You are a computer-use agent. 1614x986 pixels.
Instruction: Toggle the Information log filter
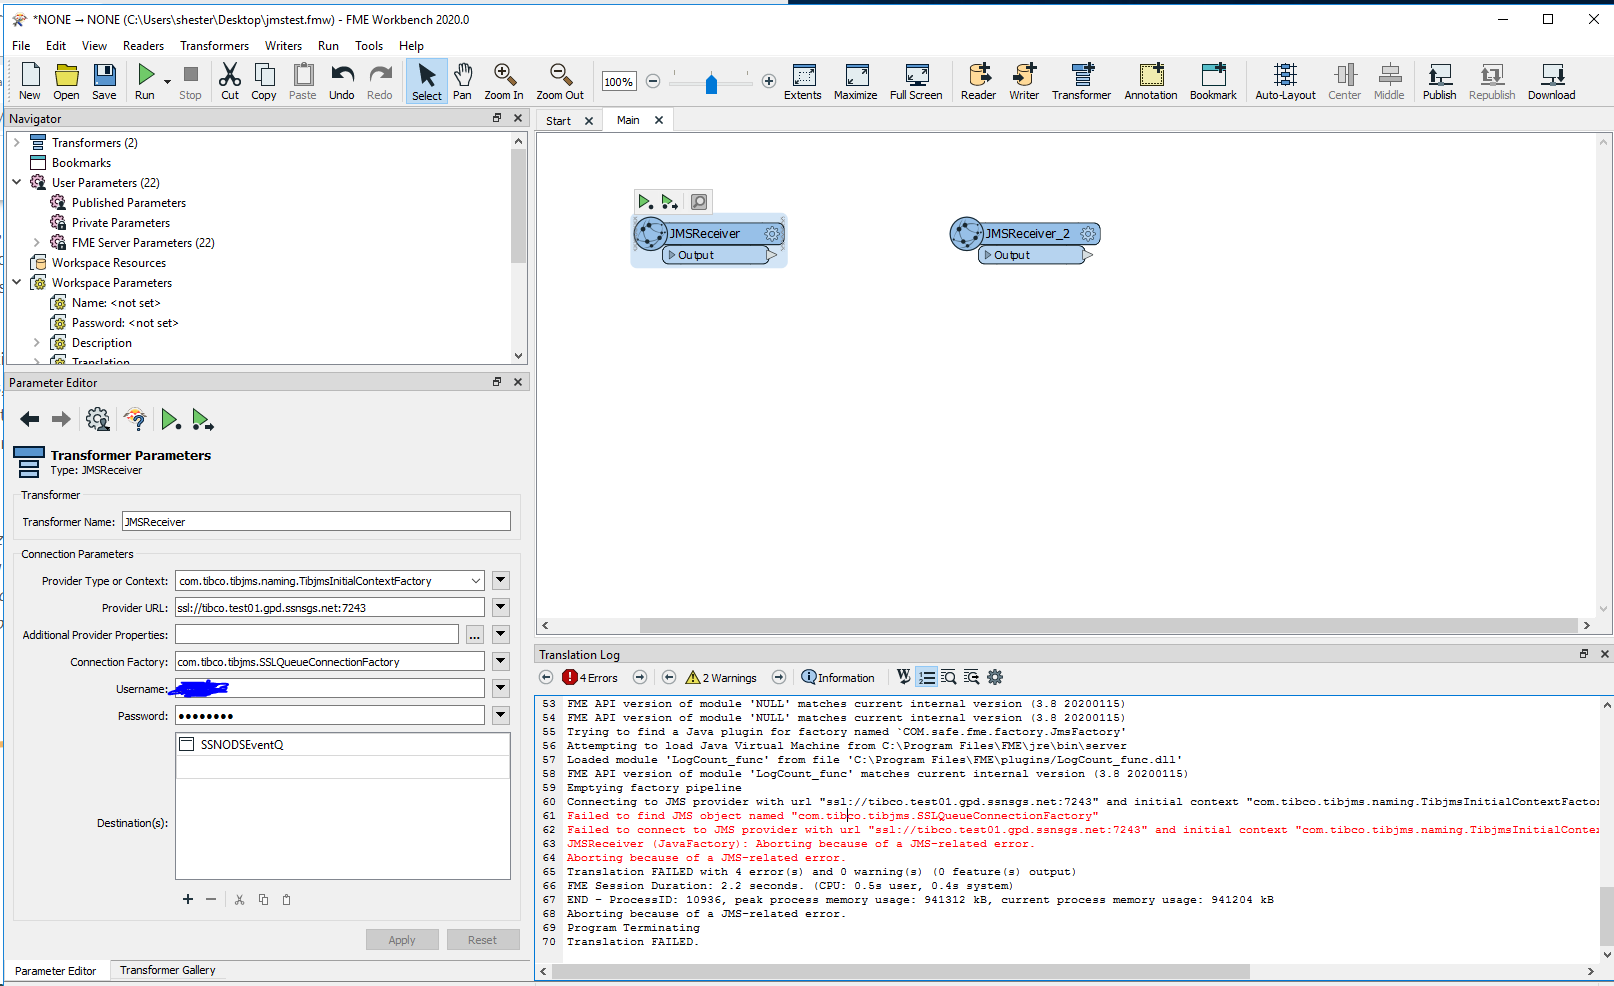[x=838, y=677]
